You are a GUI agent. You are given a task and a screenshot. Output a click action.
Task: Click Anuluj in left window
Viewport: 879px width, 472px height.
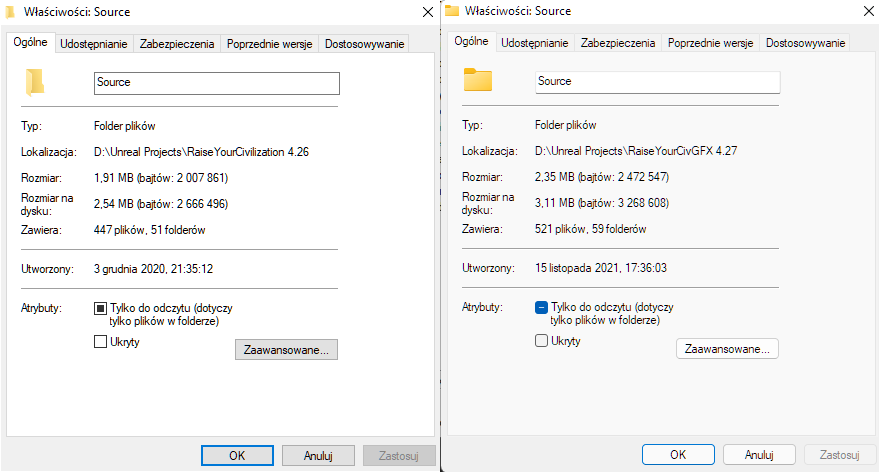(318, 456)
